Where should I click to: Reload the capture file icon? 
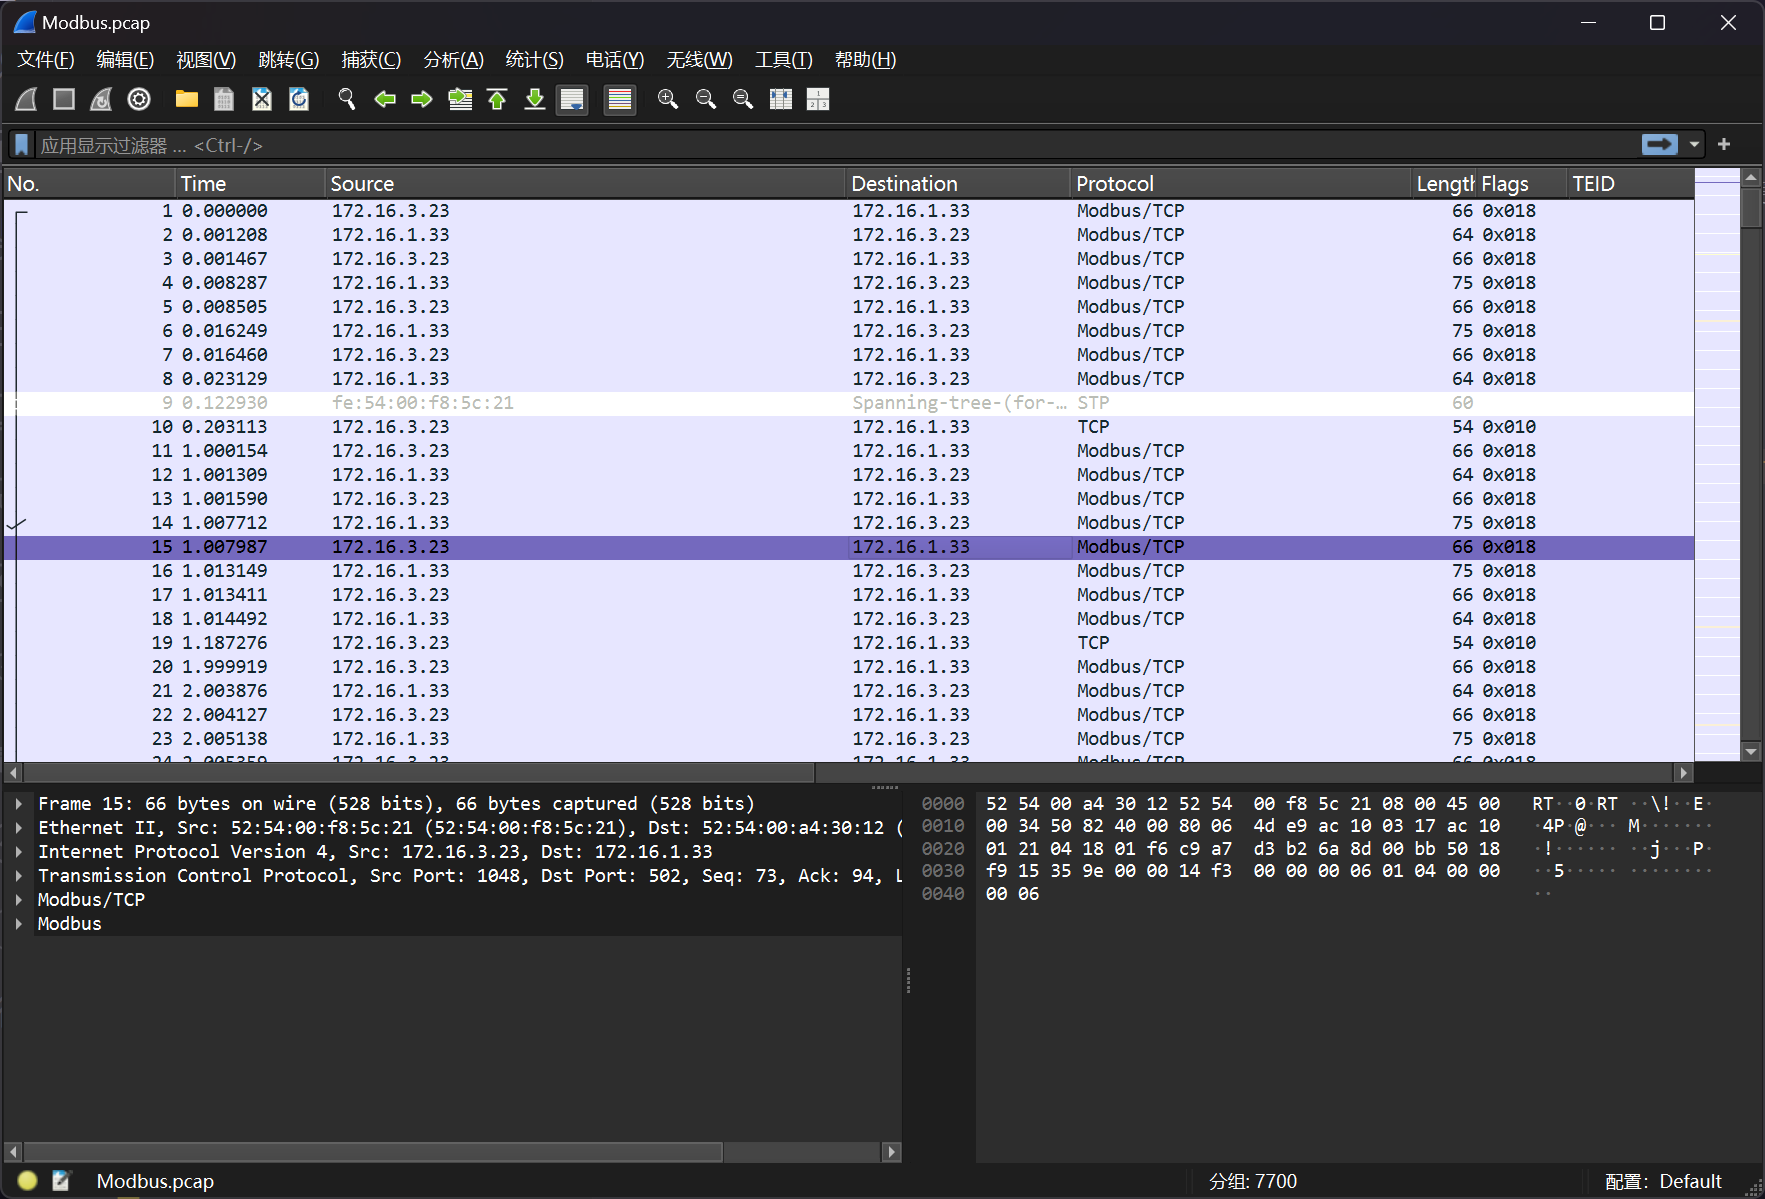[299, 99]
